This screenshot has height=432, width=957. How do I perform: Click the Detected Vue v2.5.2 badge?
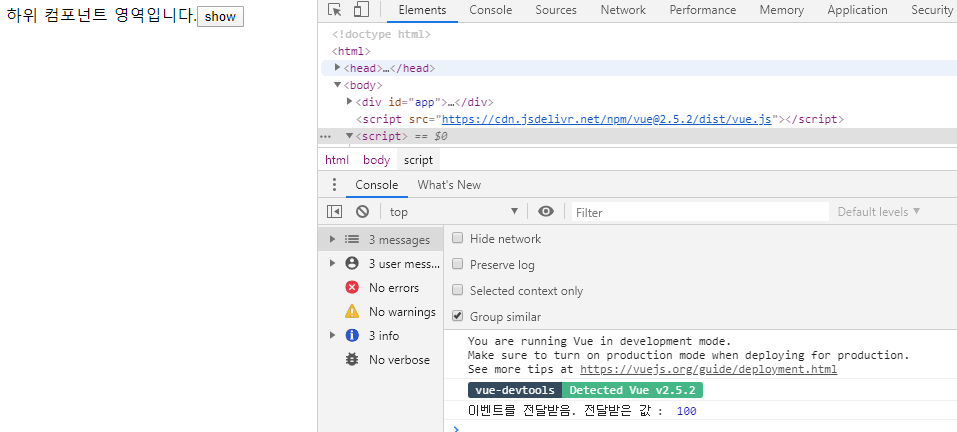(632, 391)
